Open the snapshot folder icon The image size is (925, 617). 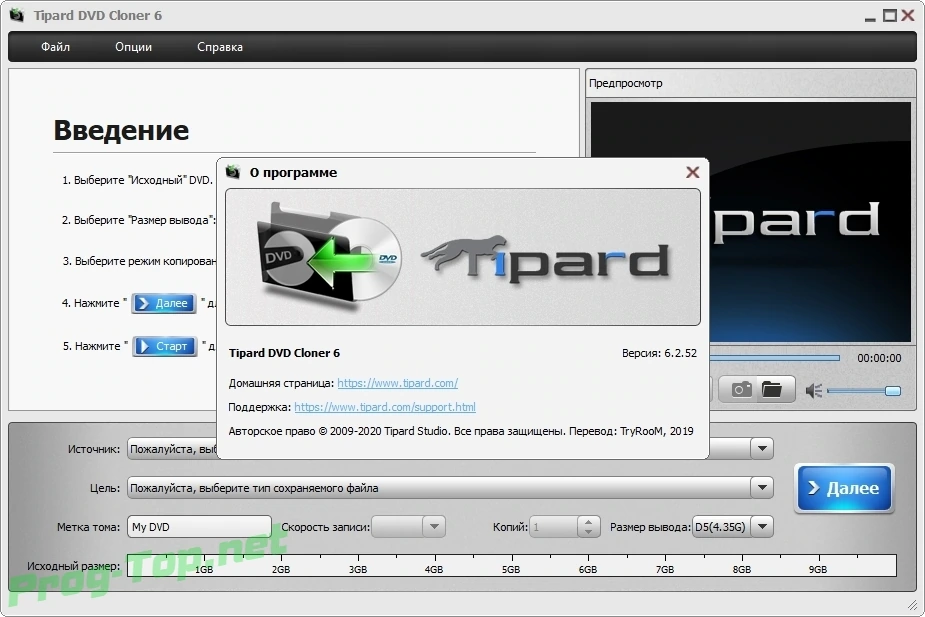772,389
